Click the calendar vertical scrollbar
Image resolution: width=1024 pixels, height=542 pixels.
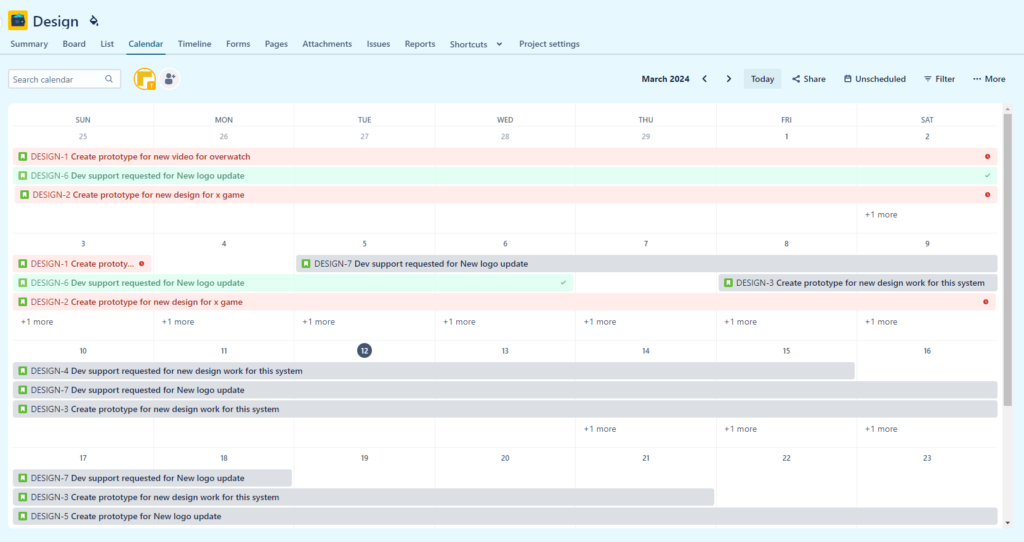(1007, 260)
